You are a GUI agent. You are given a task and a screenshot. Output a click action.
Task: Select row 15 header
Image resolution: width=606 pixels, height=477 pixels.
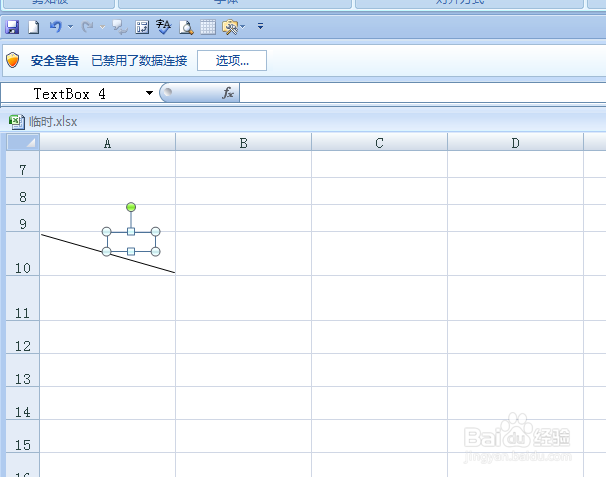coord(23,436)
